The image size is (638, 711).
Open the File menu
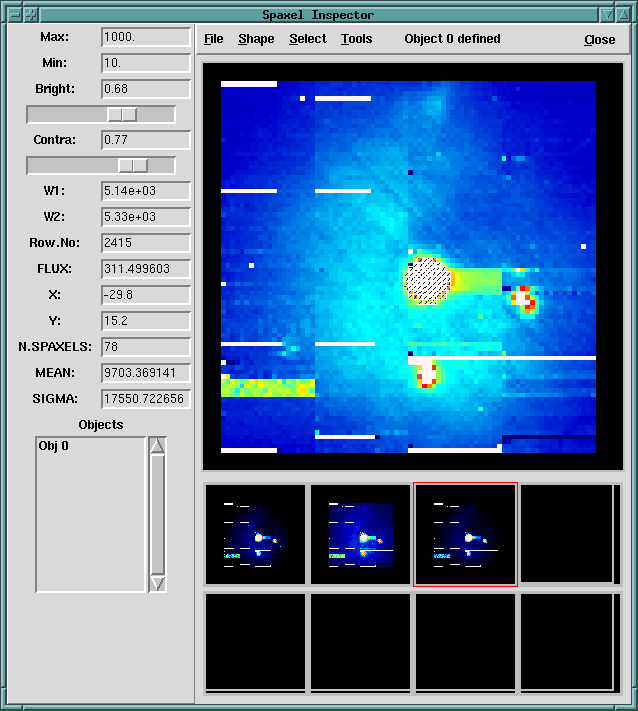tap(214, 39)
